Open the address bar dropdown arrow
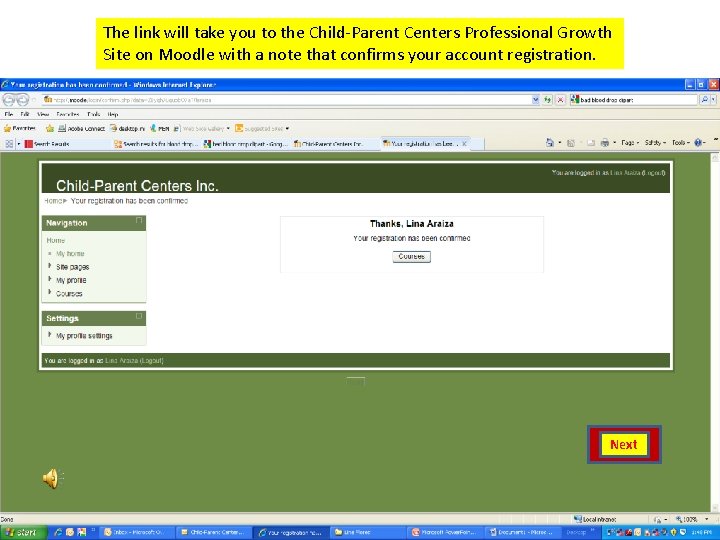The height and width of the screenshot is (540, 720). [x=535, y=100]
